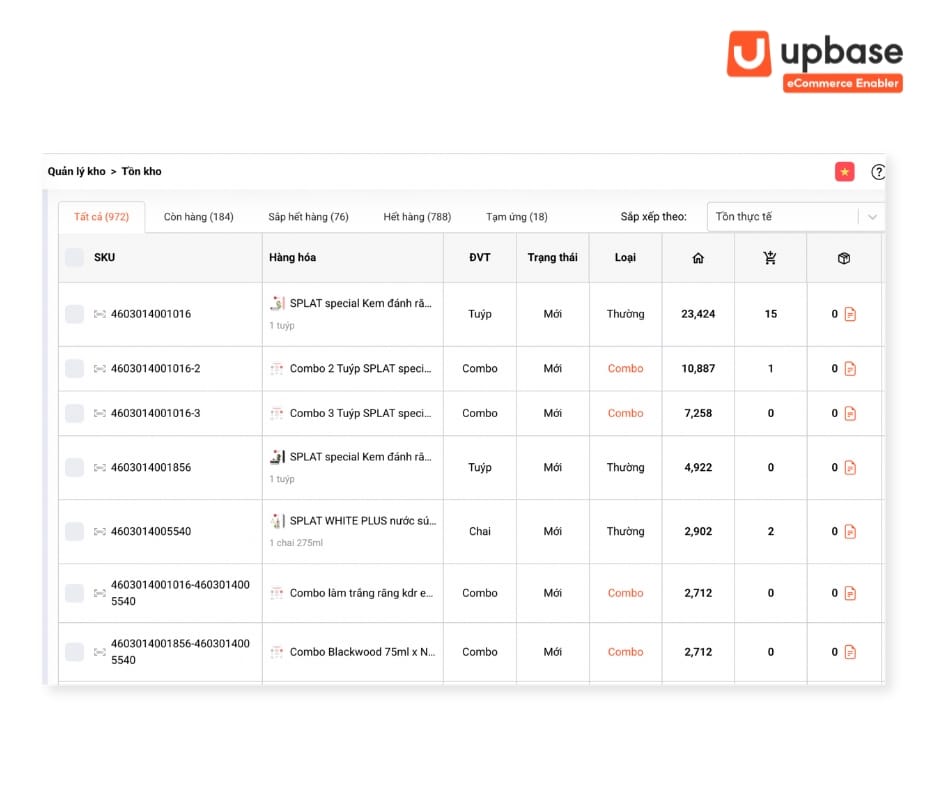Switch to Sắp hết hàng (76) tab
940x788 pixels.
308,217
